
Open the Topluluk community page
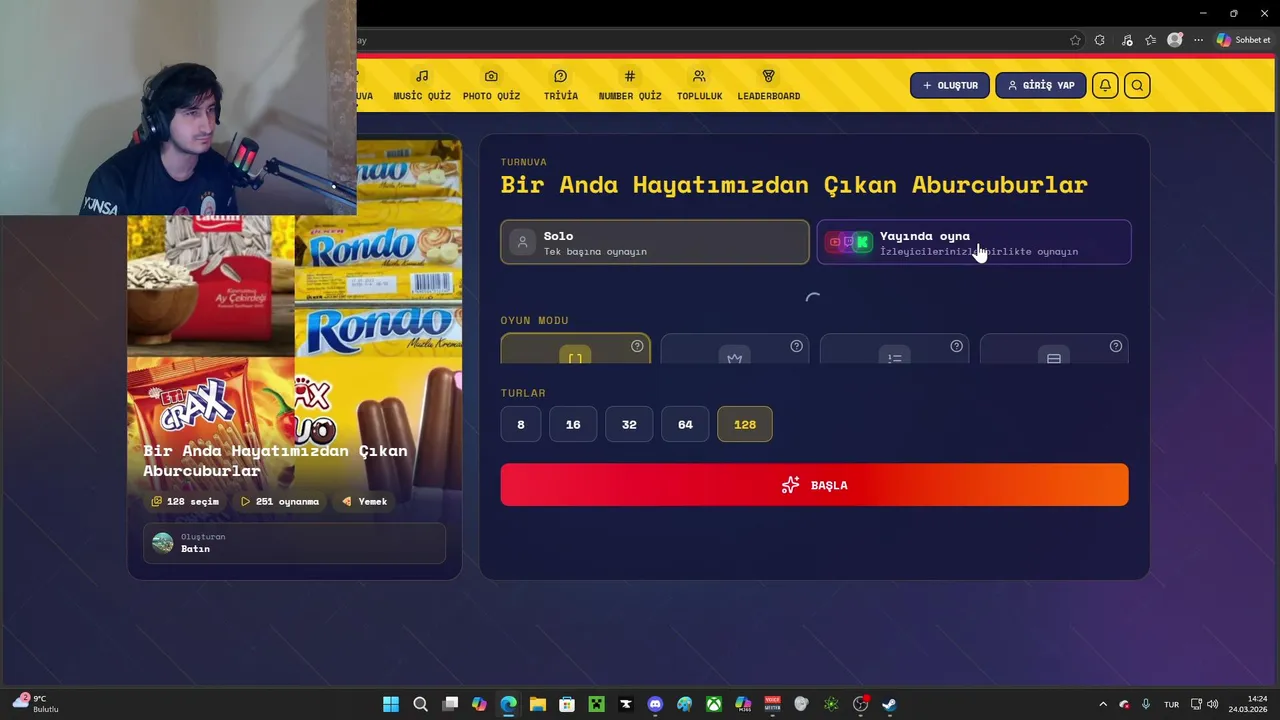click(699, 85)
